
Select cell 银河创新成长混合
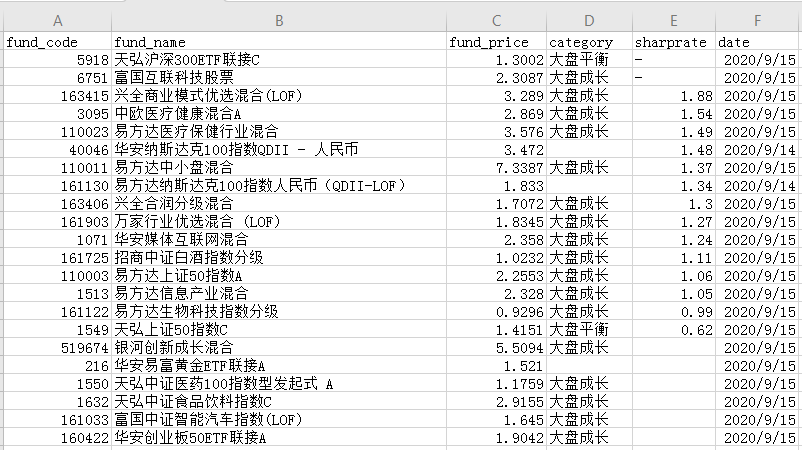pos(279,348)
